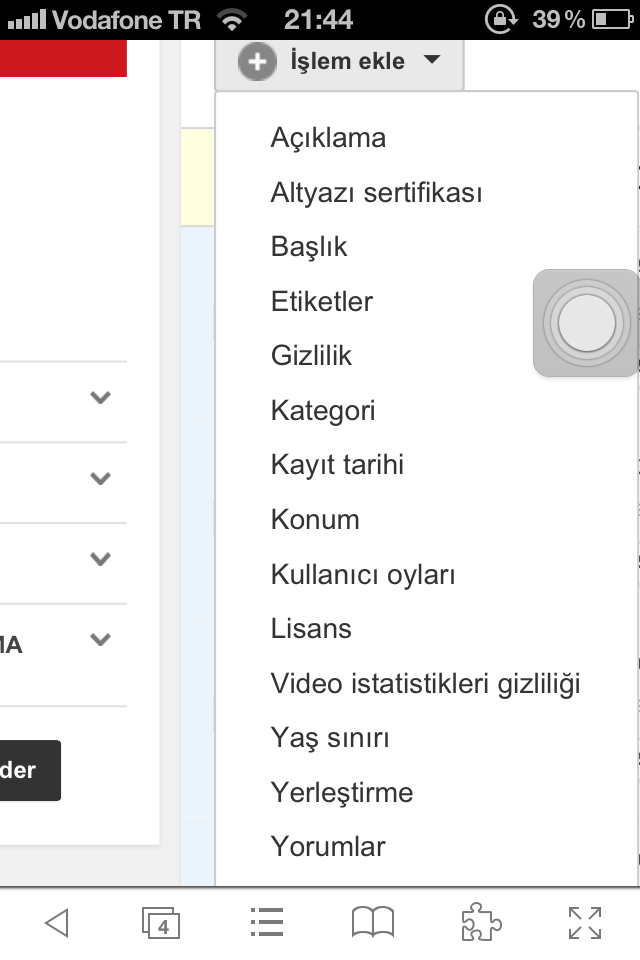Tap the back navigation arrow icon
640x960 pixels.
point(56,923)
